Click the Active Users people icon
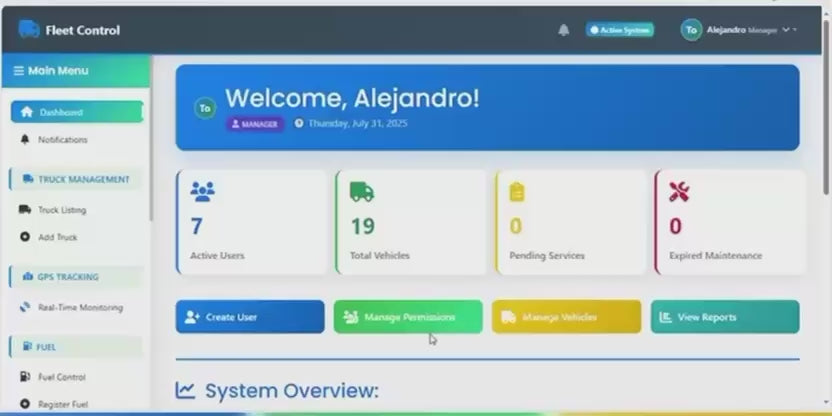Screen dimensions: 832x416 pos(202,192)
